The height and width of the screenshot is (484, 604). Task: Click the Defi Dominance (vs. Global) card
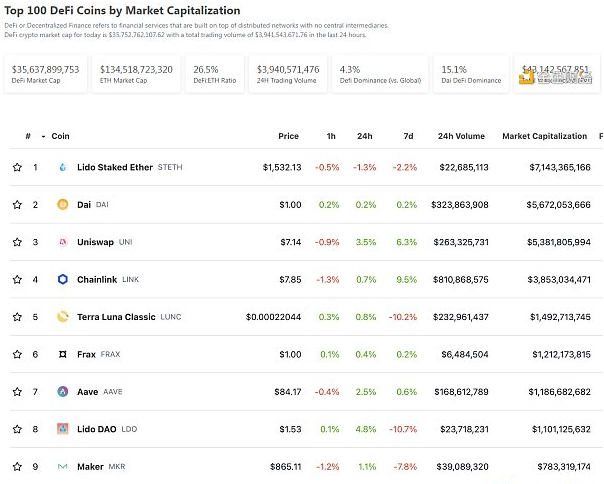pos(380,74)
